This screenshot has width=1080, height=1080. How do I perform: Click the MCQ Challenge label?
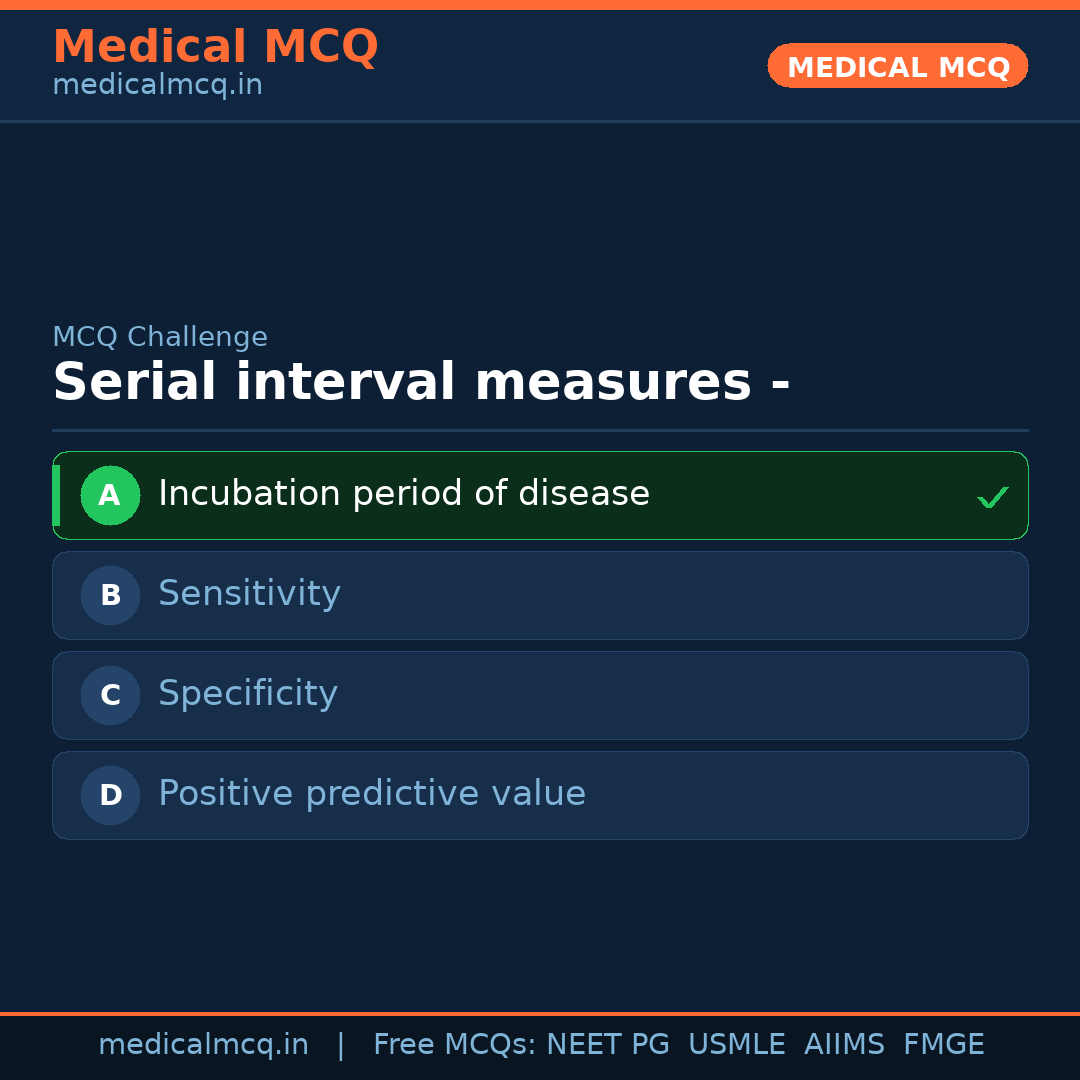pos(160,337)
